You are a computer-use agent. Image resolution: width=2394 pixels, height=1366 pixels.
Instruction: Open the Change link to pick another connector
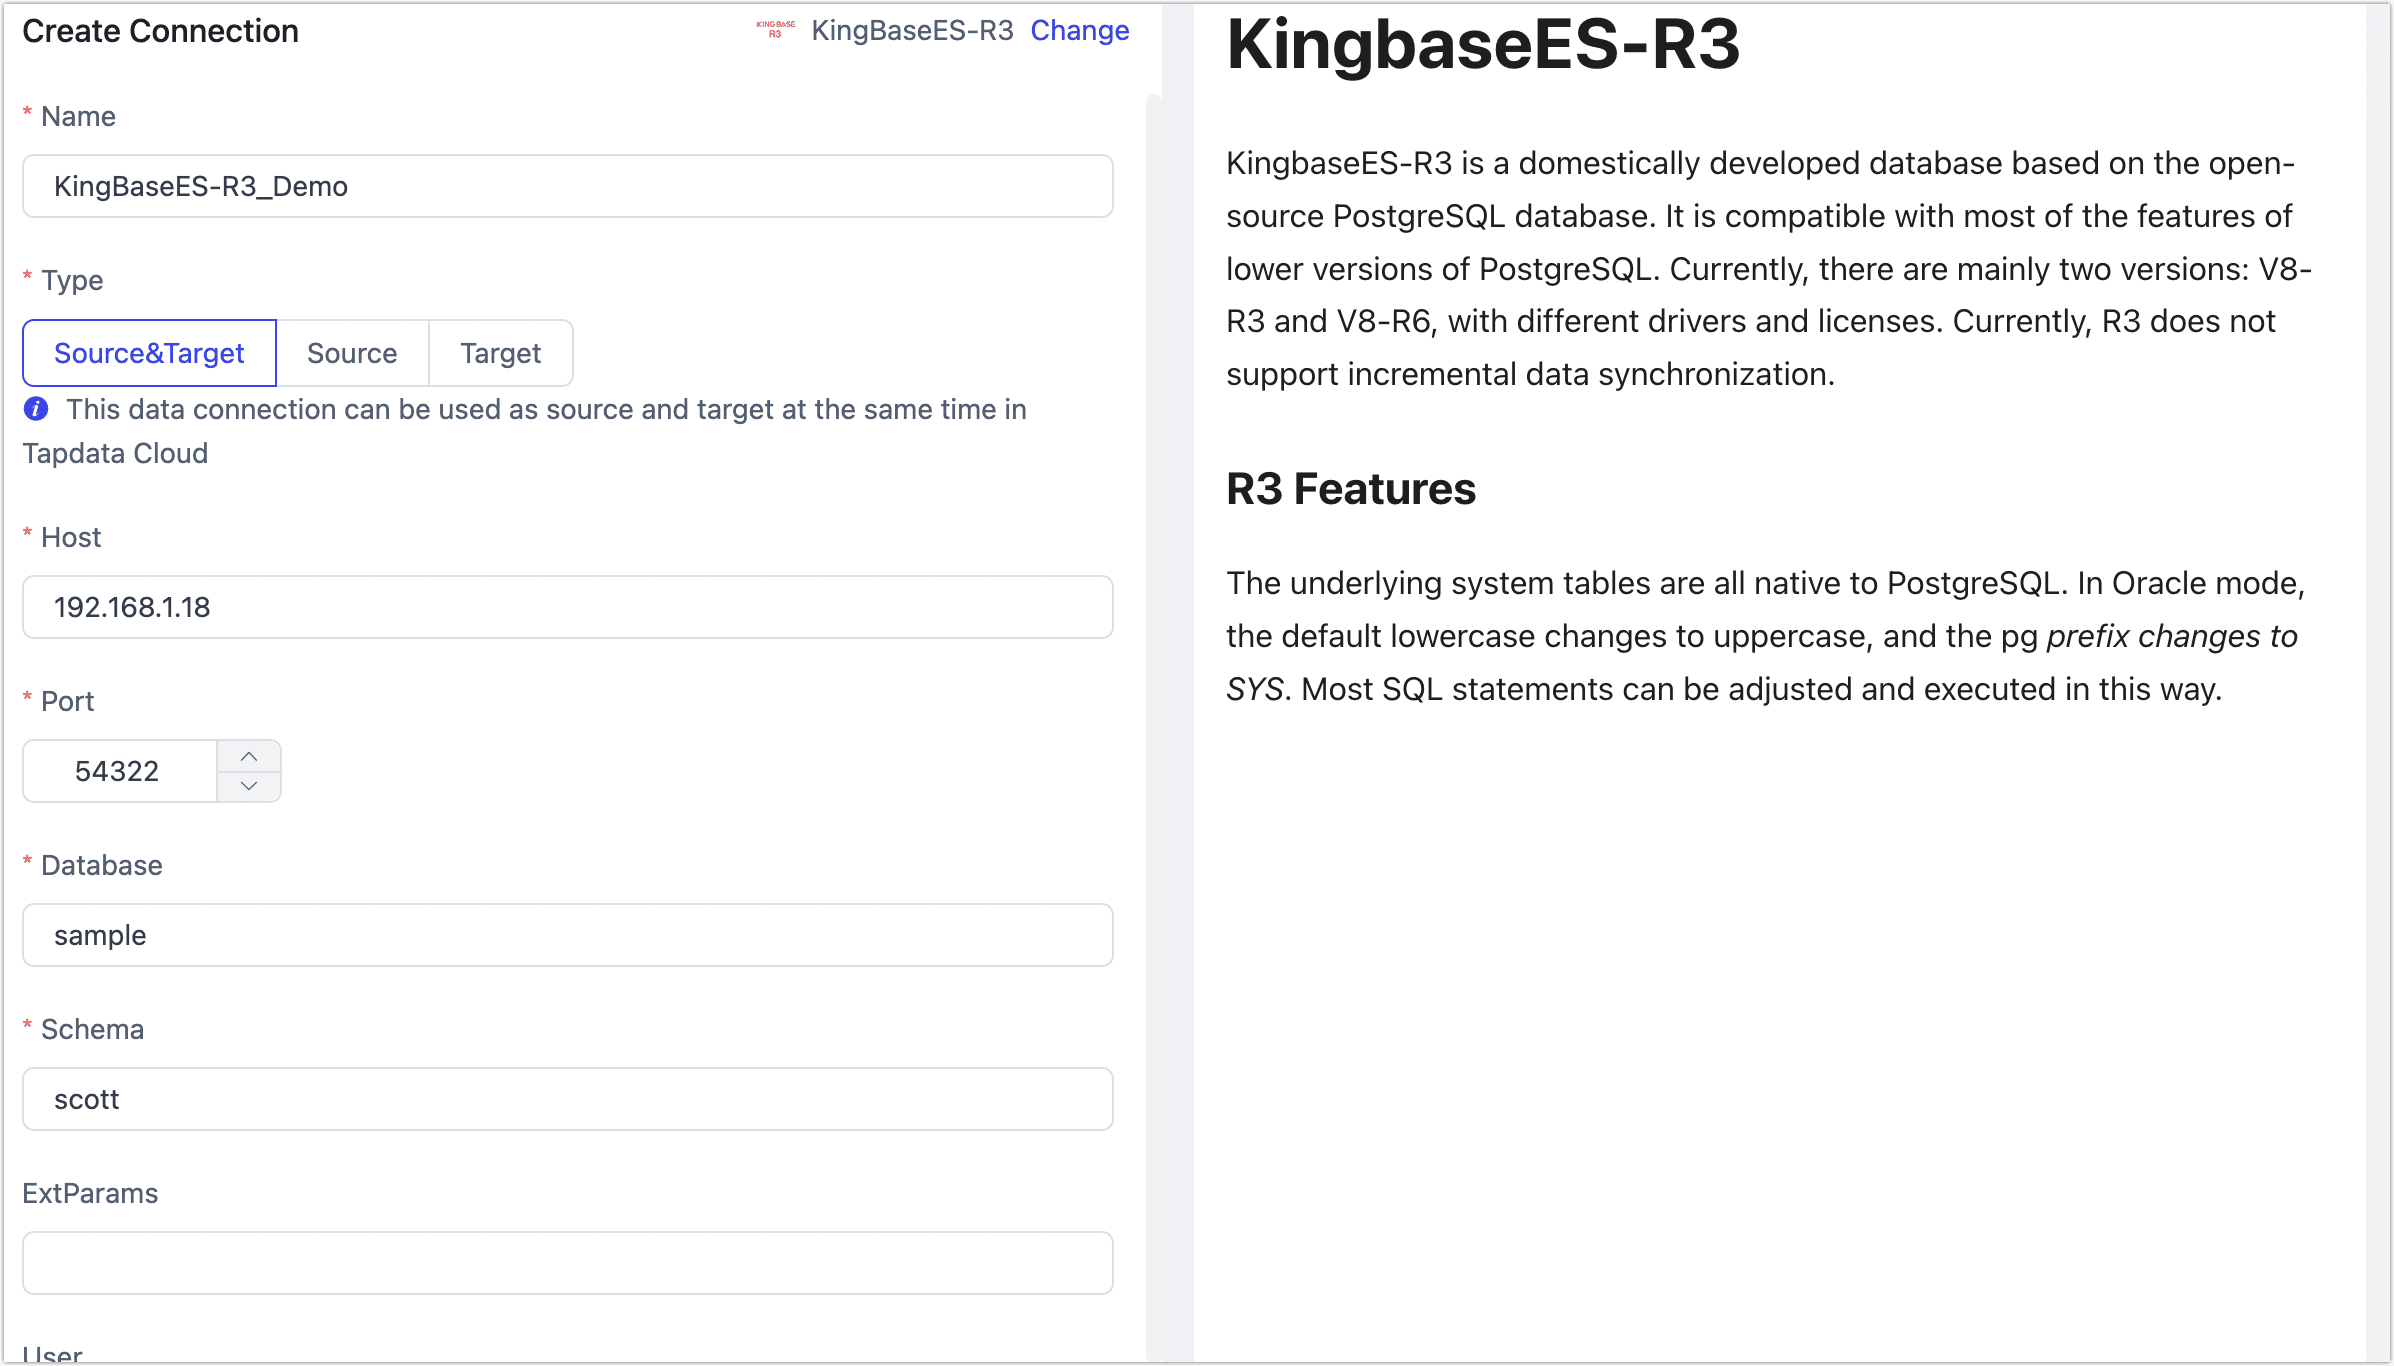1079,30
